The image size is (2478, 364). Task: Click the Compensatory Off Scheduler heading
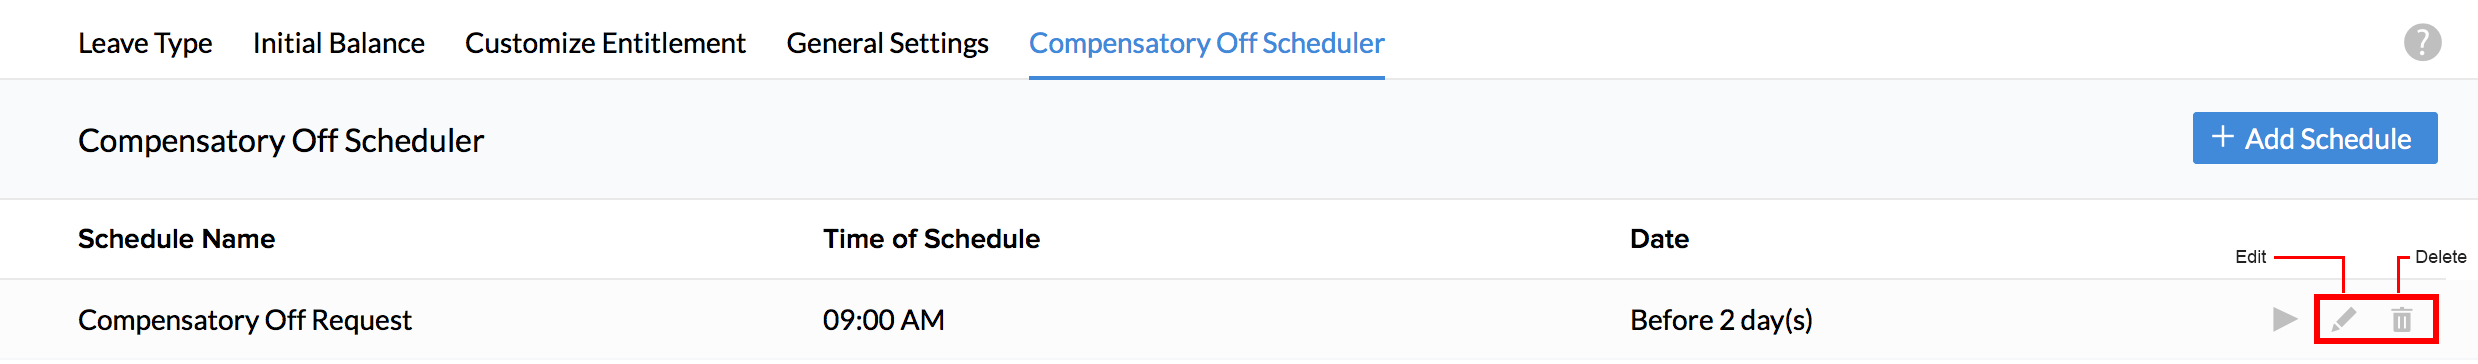pyautogui.click(x=281, y=140)
